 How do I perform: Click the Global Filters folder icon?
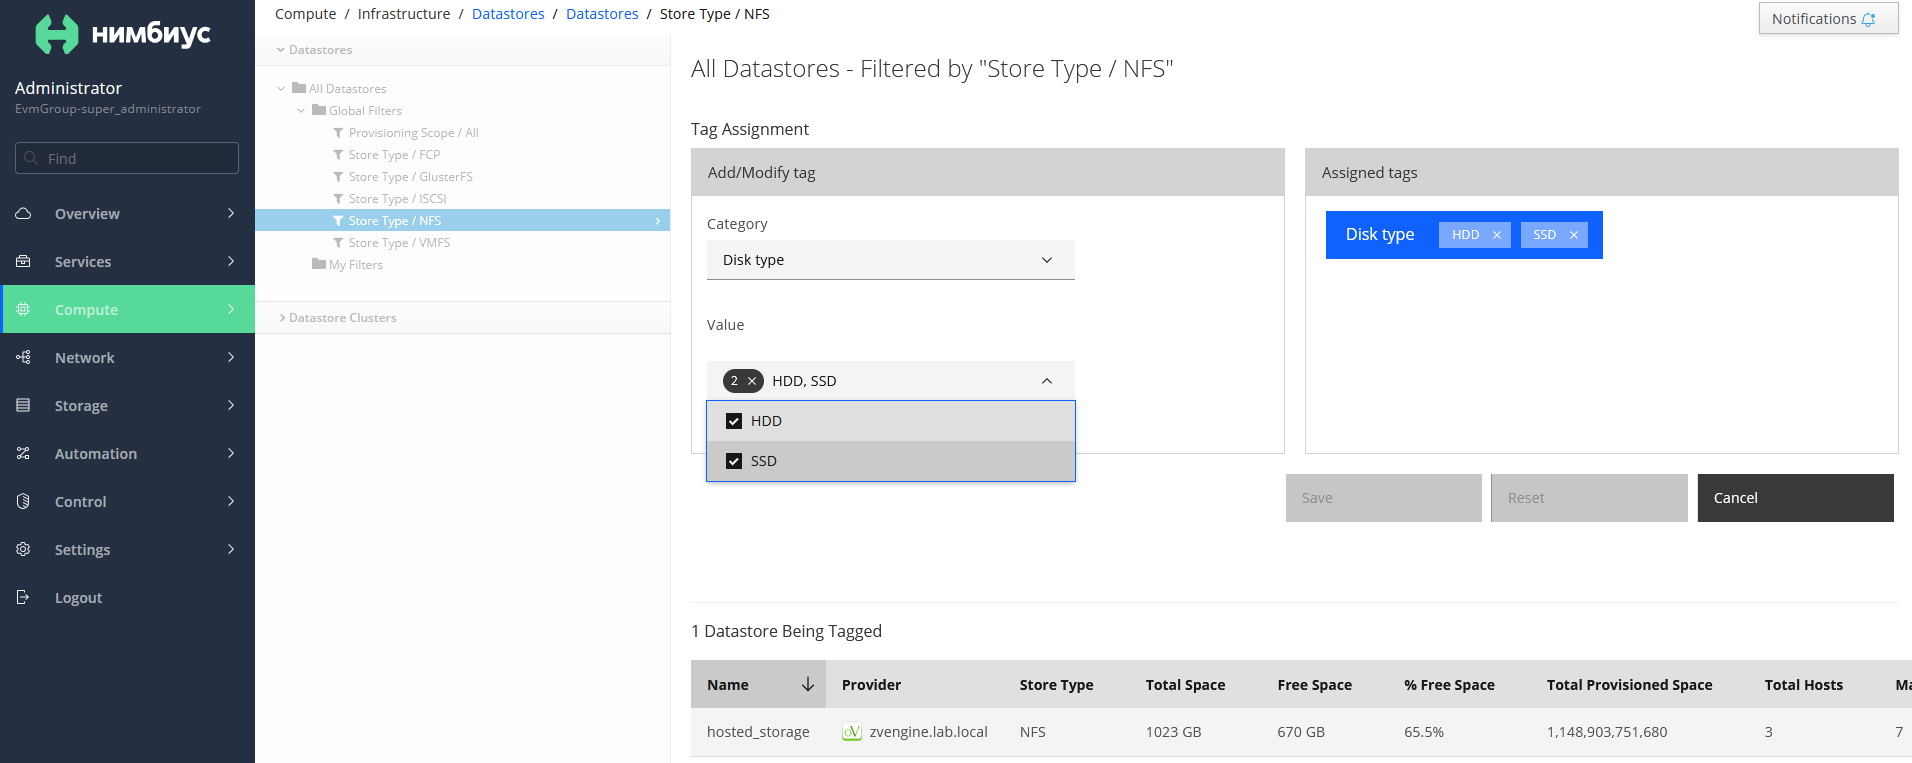click(x=319, y=110)
